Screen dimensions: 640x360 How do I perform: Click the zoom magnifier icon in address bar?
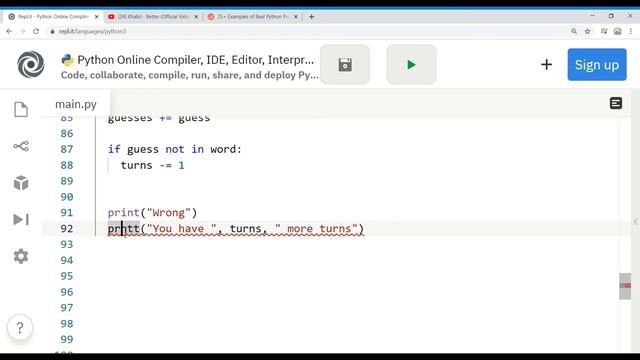574,31
